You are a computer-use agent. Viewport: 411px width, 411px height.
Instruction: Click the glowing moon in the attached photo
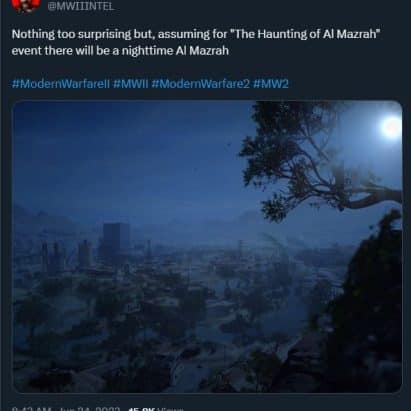[x=392, y=127]
